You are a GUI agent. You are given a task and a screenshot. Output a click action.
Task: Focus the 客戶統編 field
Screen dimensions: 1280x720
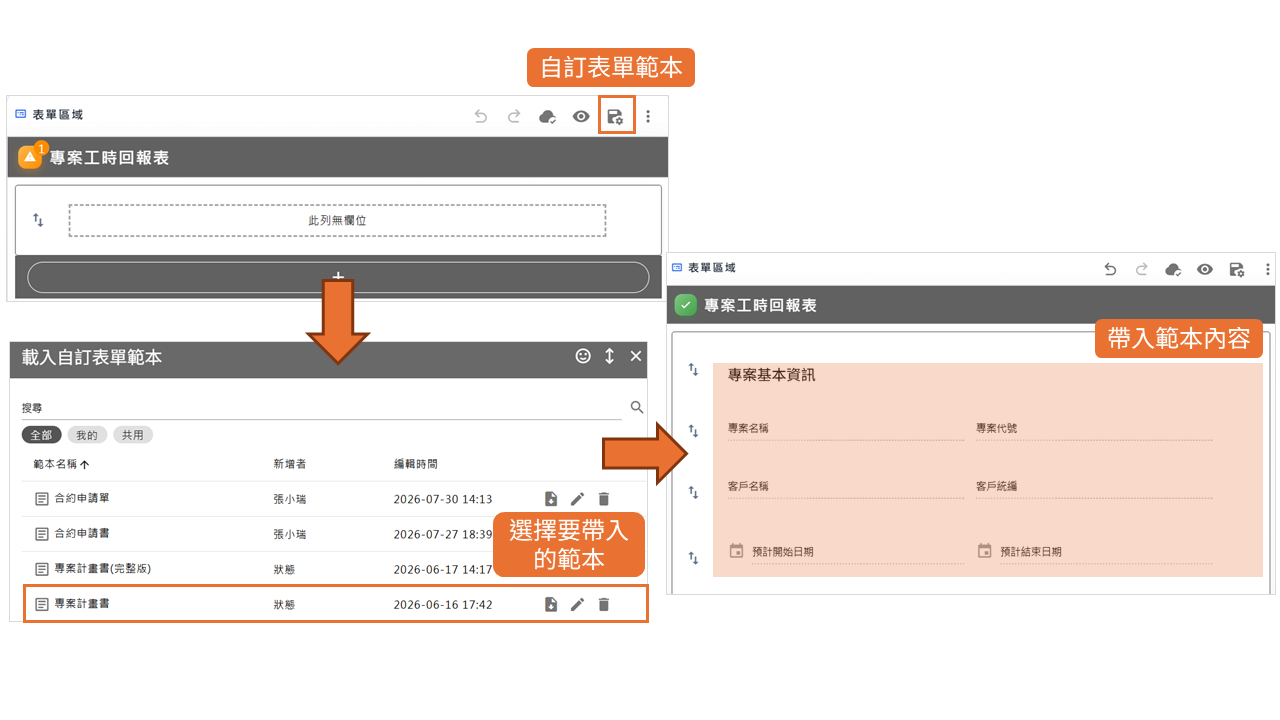pos(1094,486)
